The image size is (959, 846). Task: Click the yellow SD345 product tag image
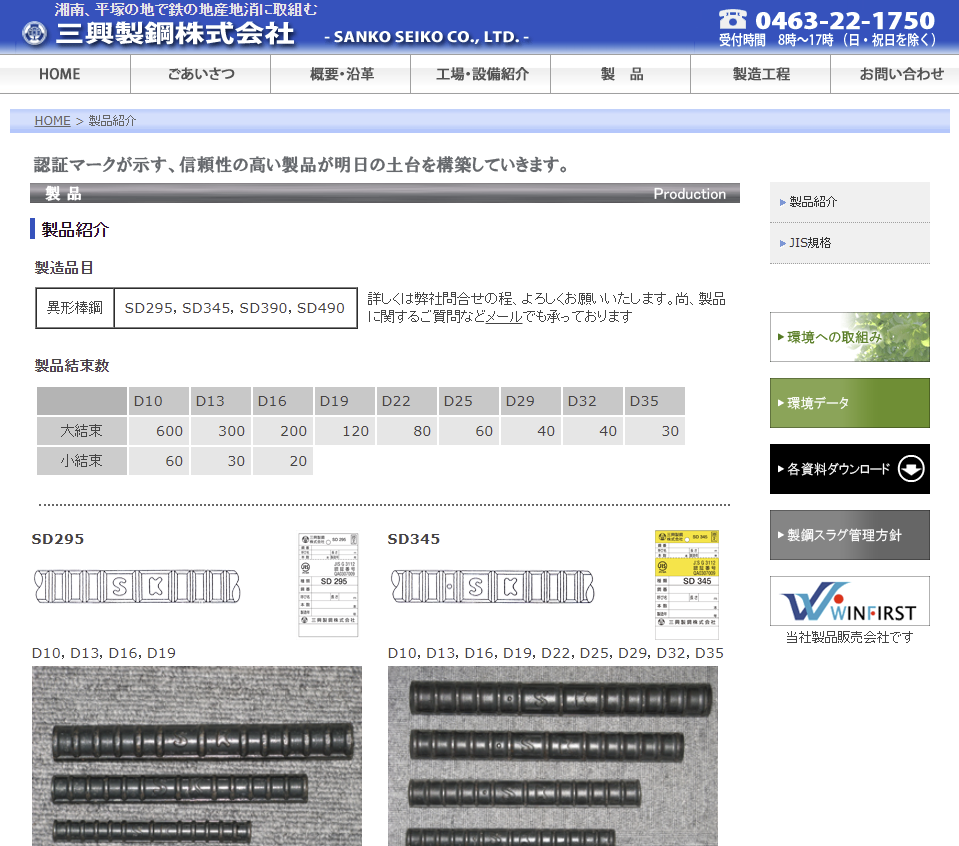686,585
